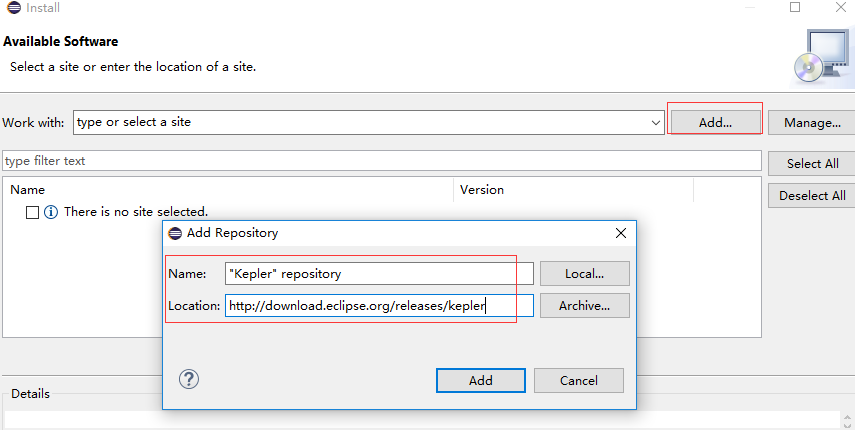
Task: Click the scrollbar arrows in Details area
Action: 847,421
